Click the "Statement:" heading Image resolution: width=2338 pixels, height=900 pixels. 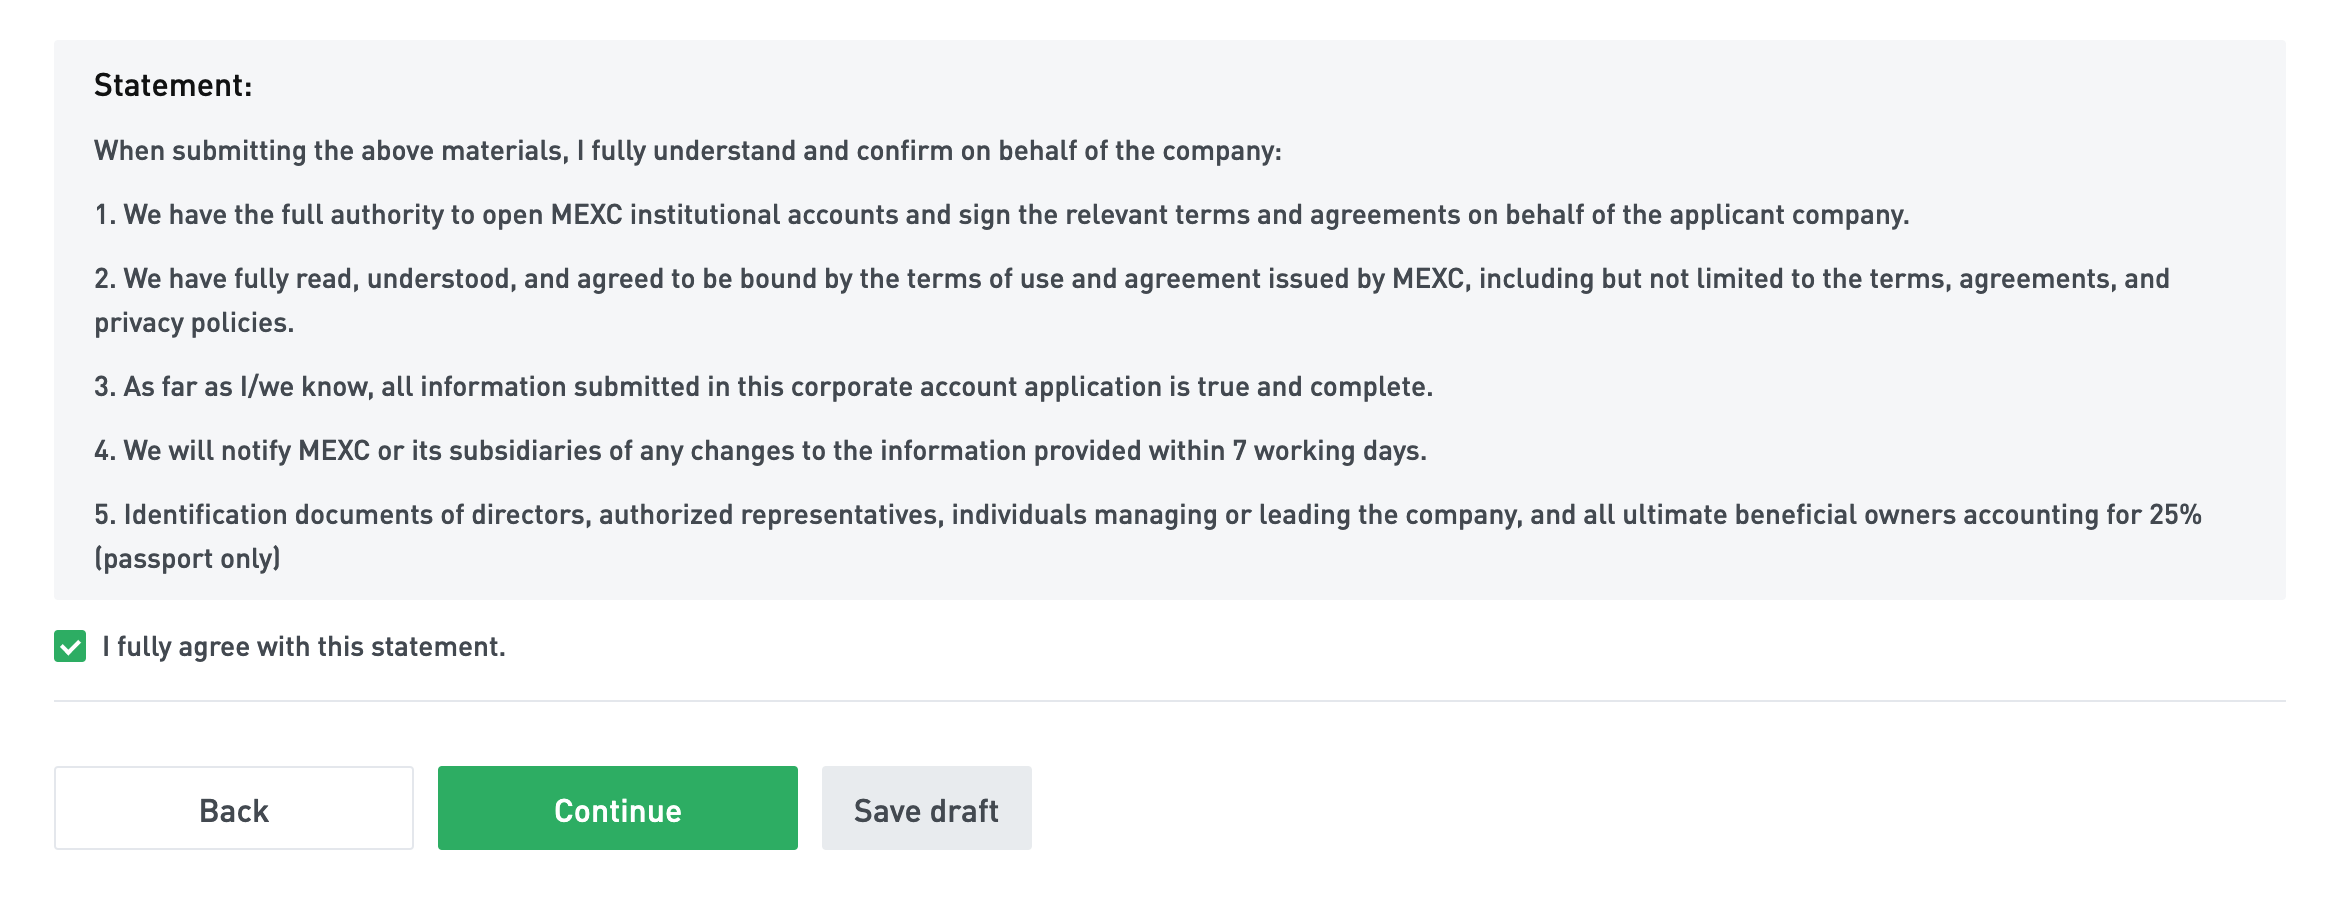tap(173, 86)
